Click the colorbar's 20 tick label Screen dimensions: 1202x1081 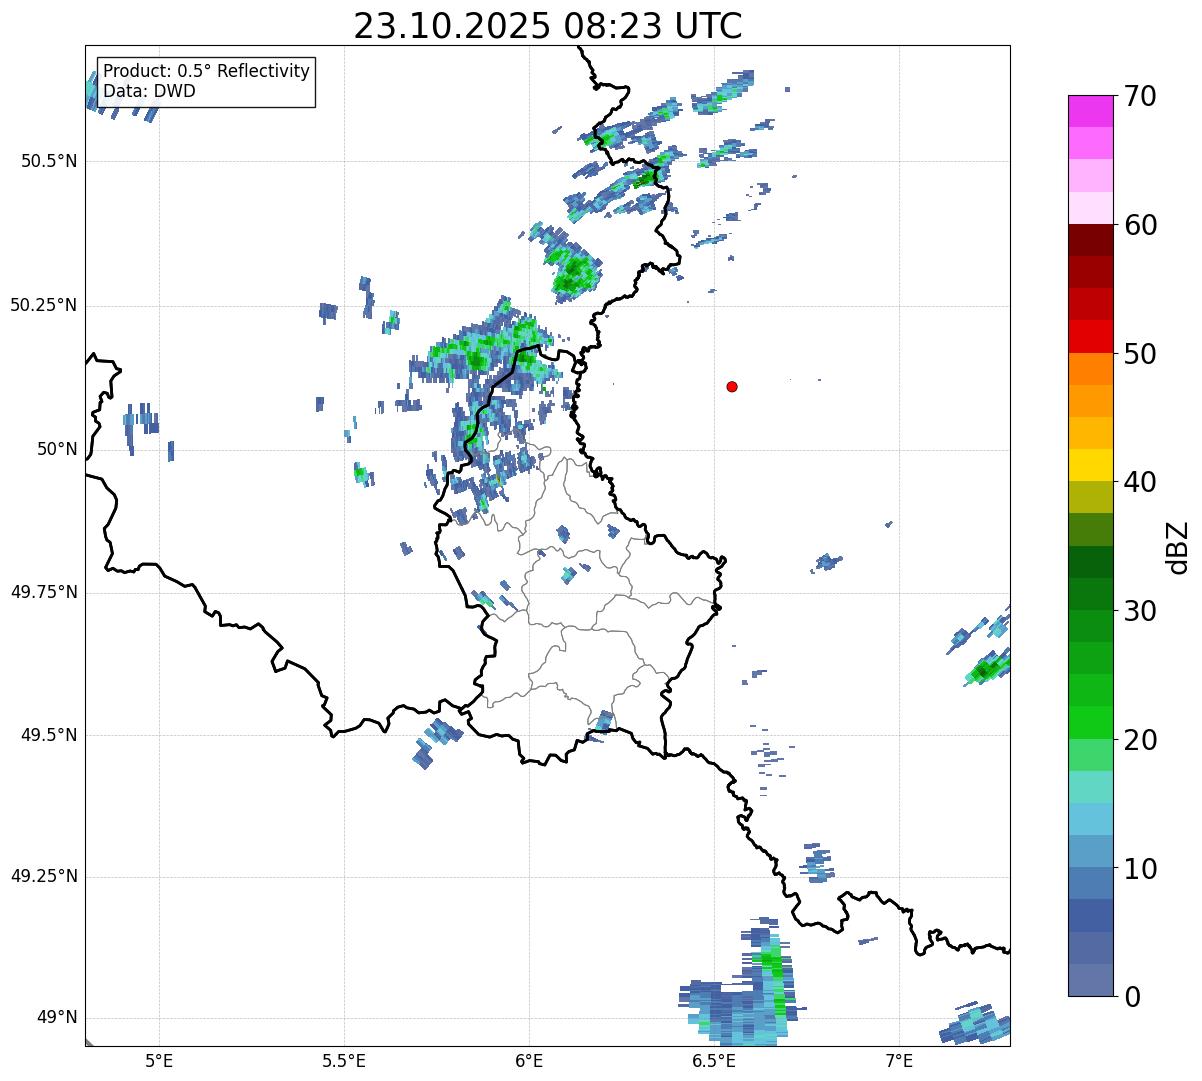click(1140, 740)
